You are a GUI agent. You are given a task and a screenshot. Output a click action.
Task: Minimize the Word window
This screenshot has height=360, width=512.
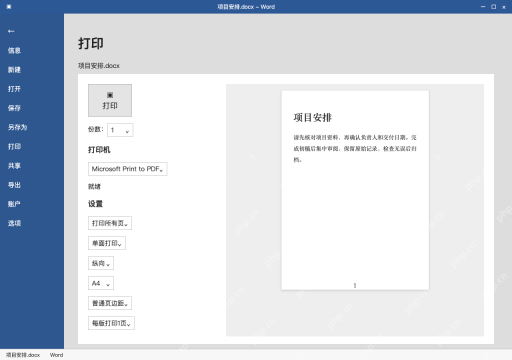[x=483, y=7]
